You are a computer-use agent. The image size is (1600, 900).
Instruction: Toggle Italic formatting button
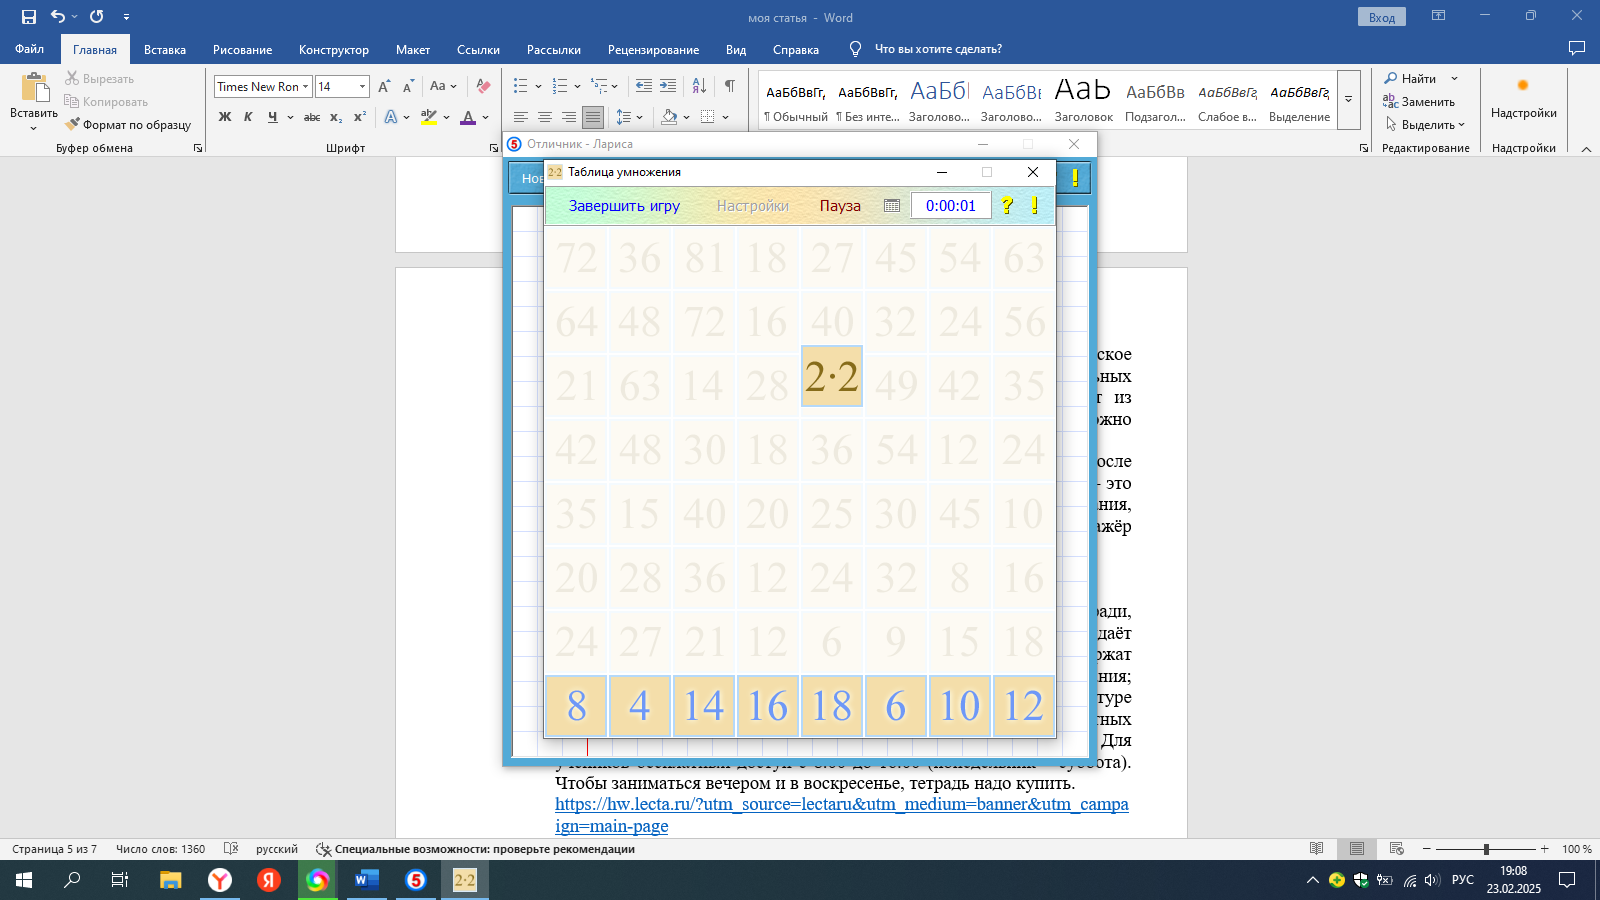coord(248,117)
